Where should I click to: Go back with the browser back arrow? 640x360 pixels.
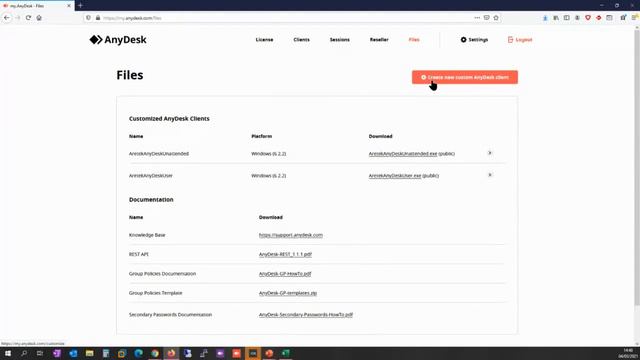[x=7, y=18]
